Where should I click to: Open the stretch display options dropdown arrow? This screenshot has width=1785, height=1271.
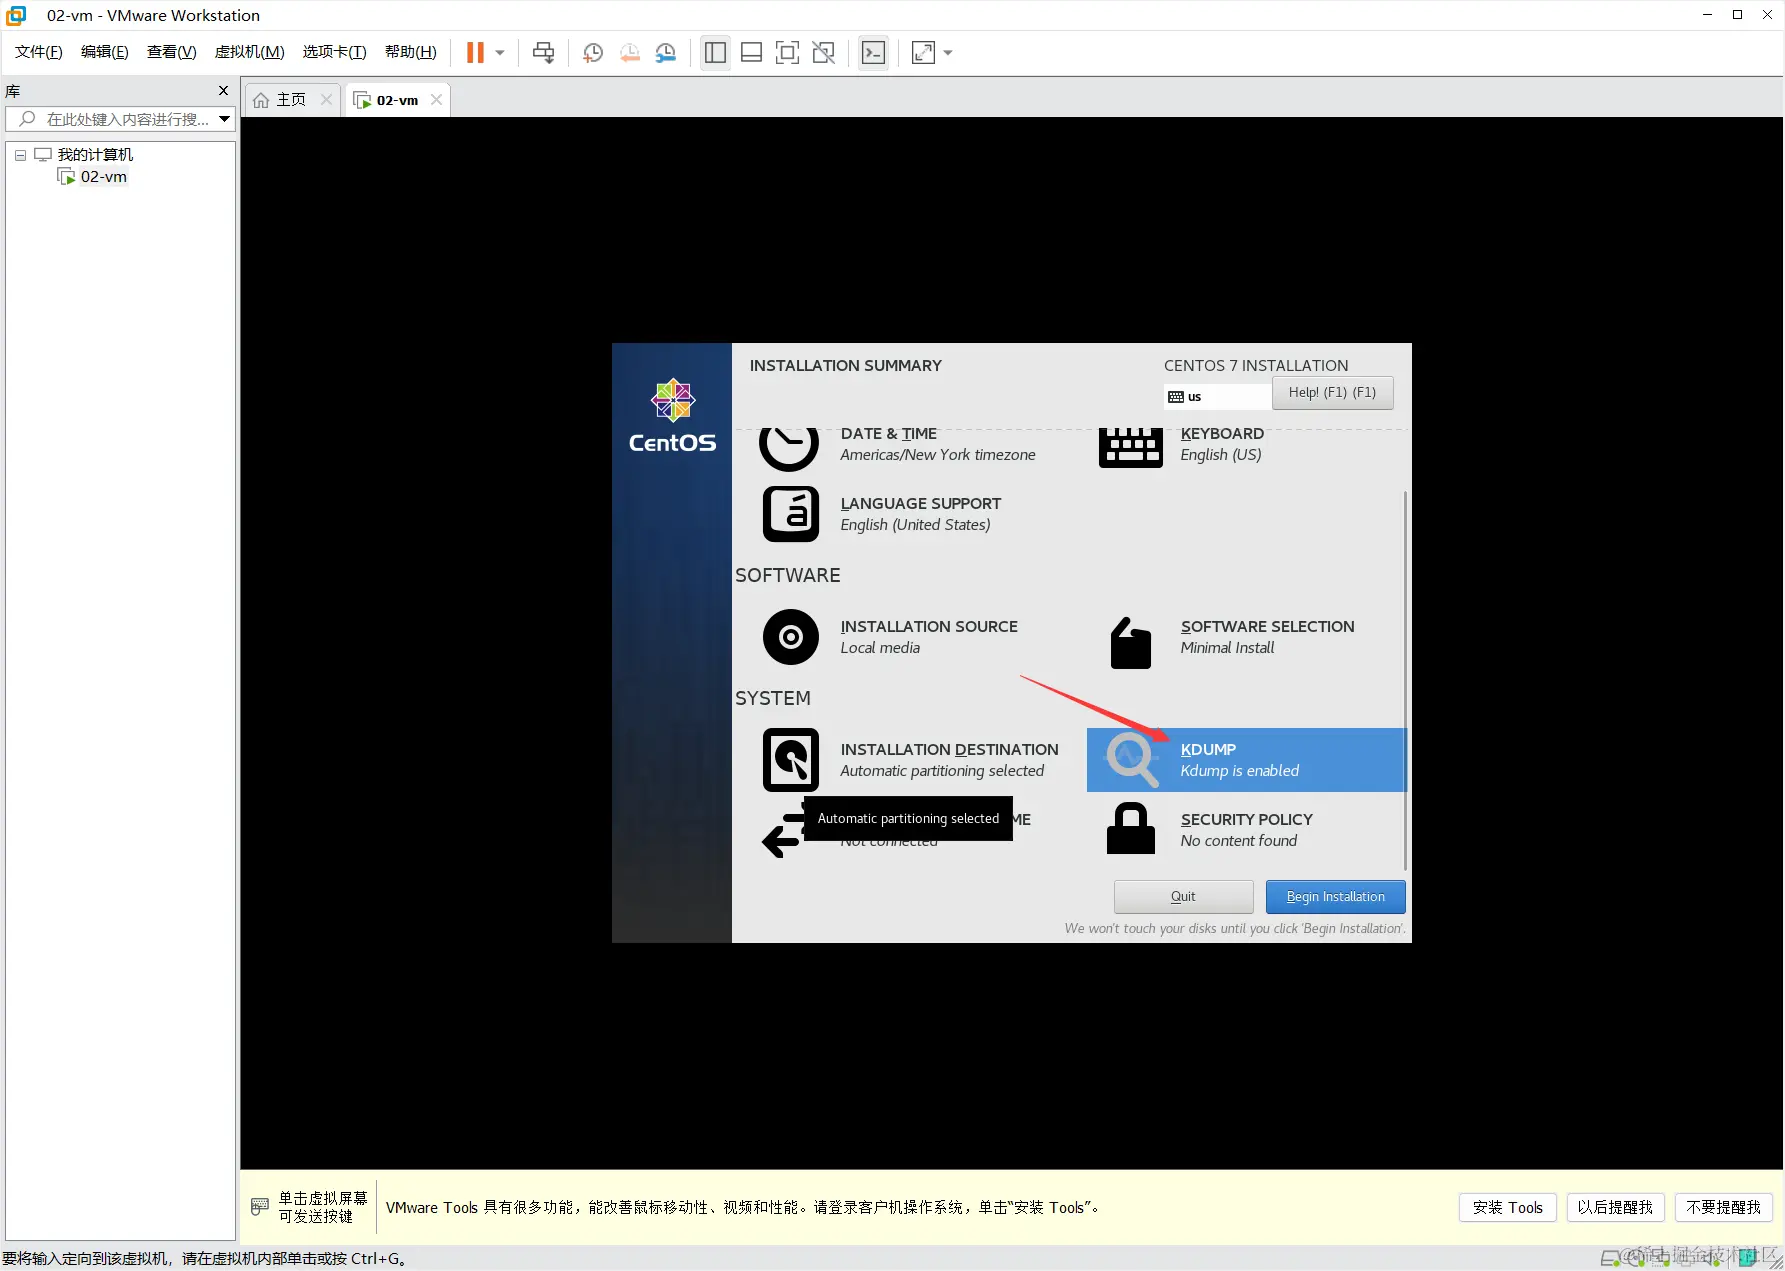click(x=948, y=53)
